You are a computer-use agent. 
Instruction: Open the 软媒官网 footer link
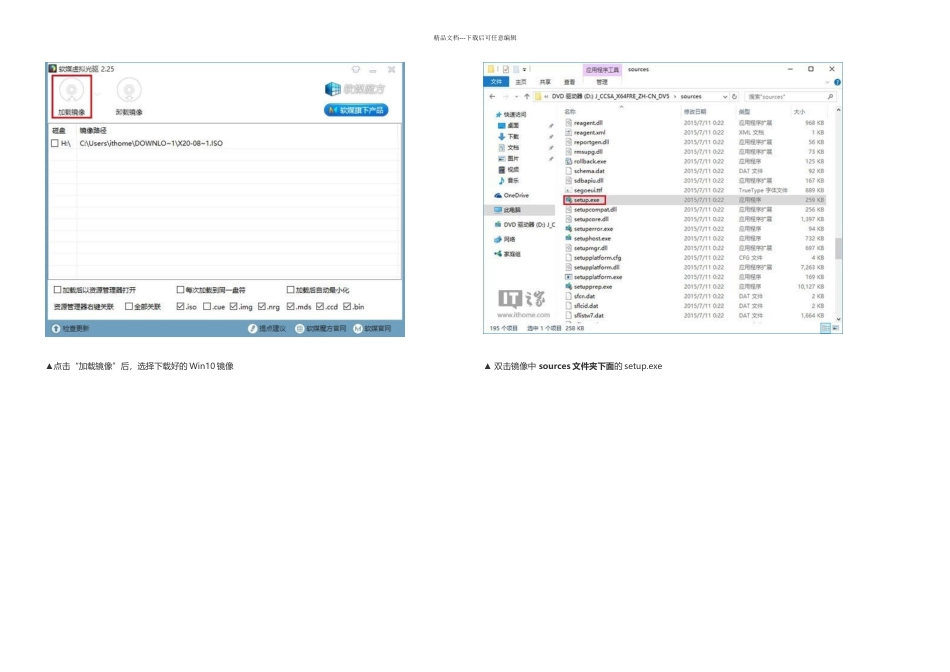click(x=373, y=328)
